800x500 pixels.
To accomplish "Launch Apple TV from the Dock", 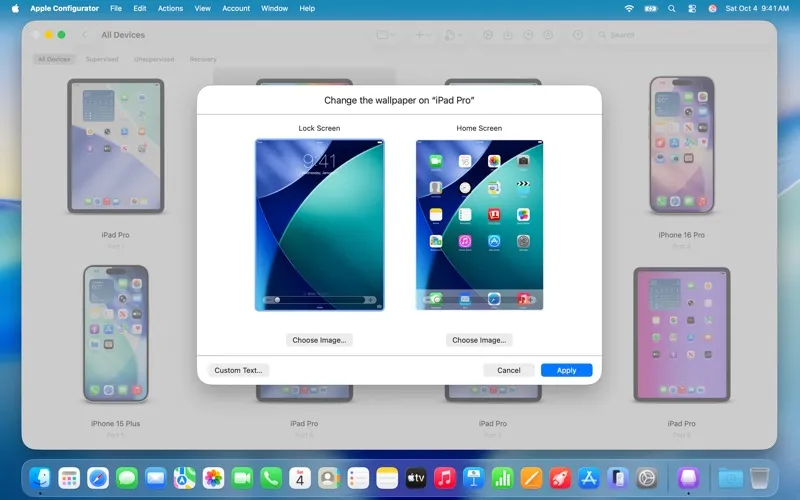I will point(416,479).
